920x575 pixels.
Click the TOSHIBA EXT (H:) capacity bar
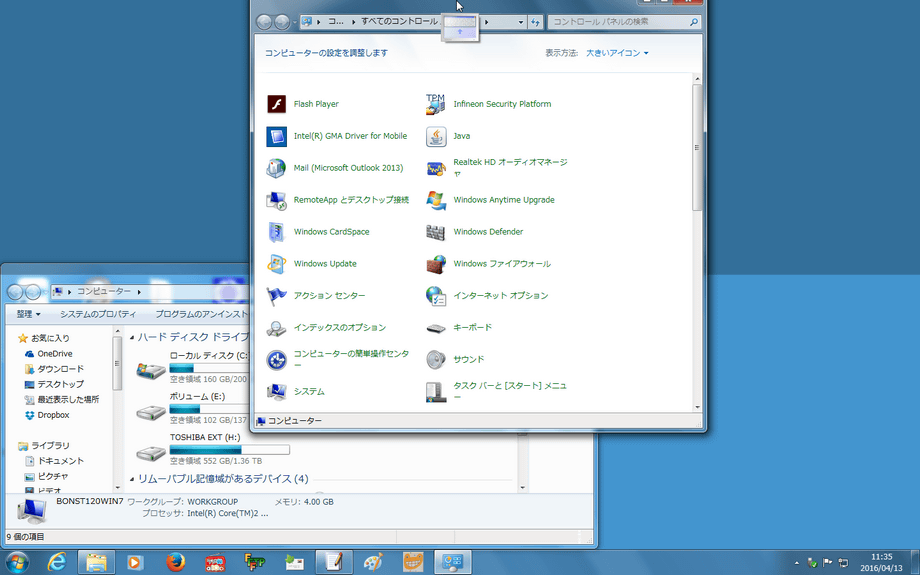pos(229,450)
